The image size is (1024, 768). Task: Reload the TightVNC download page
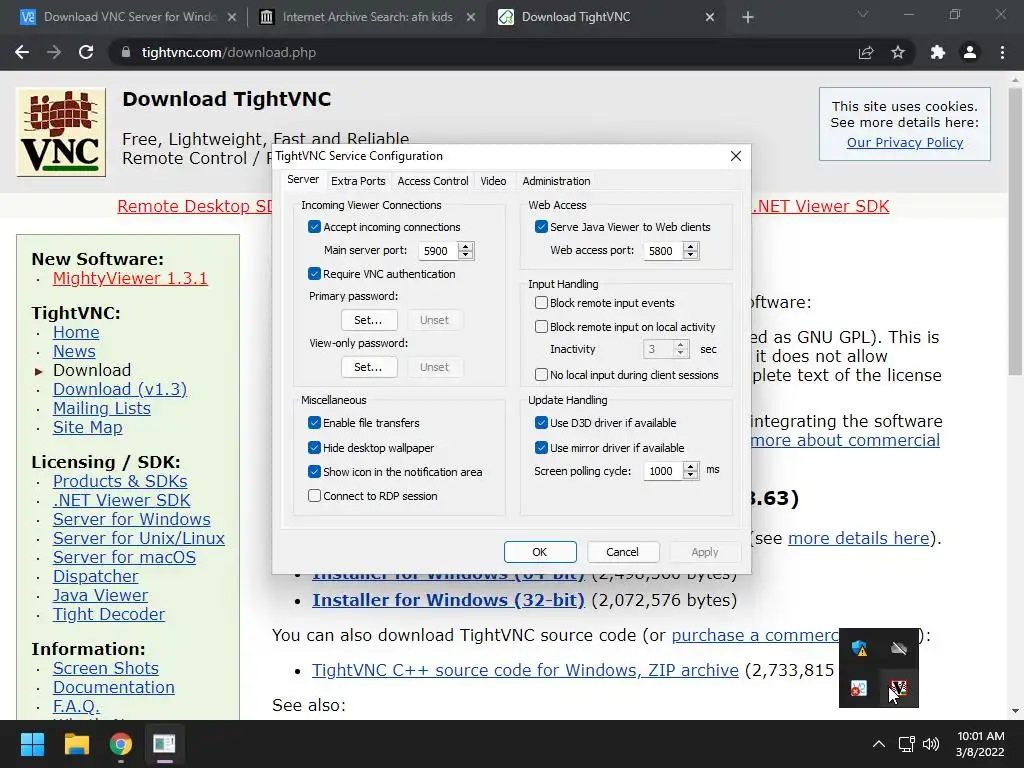pyautogui.click(x=86, y=52)
